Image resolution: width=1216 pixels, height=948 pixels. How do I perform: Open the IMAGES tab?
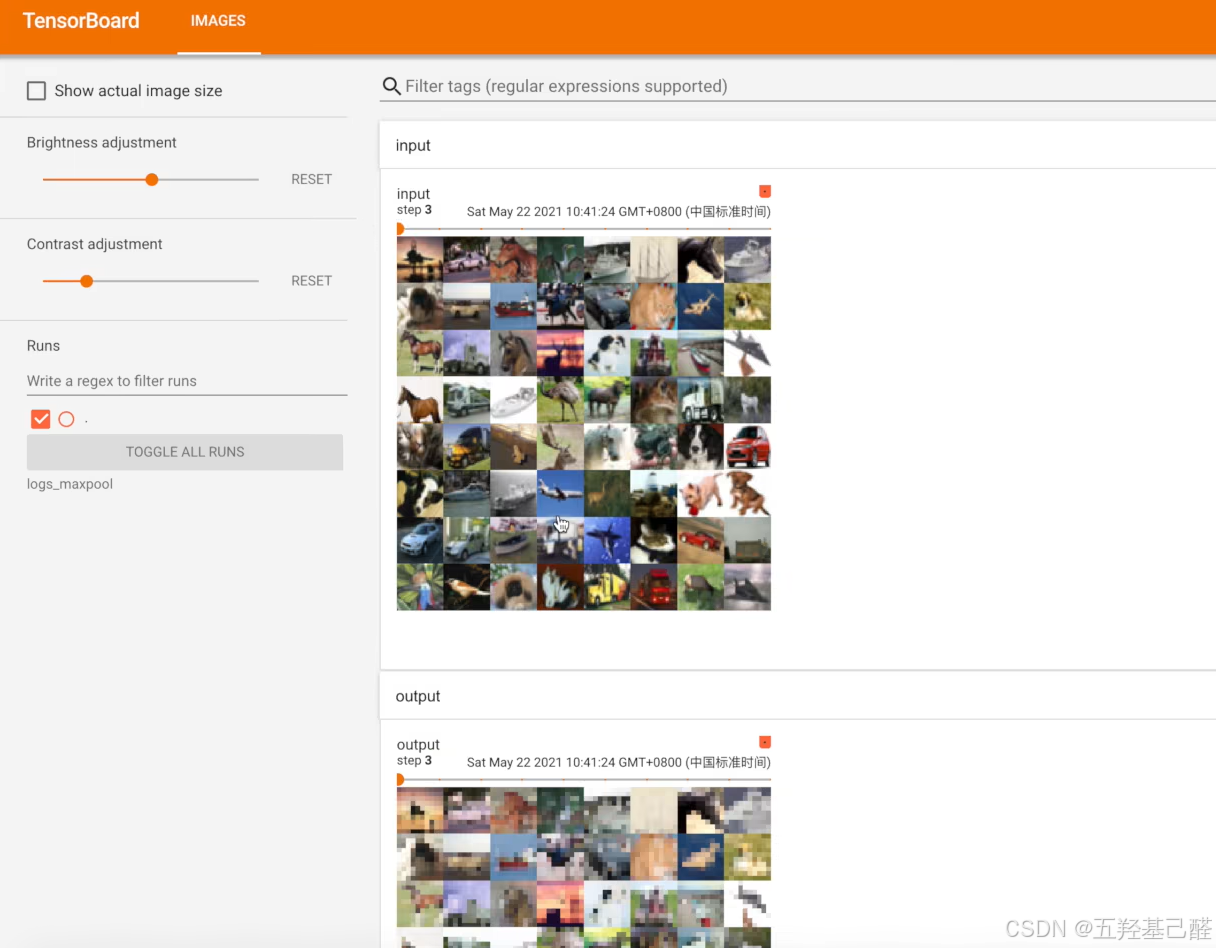pos(218,21)
